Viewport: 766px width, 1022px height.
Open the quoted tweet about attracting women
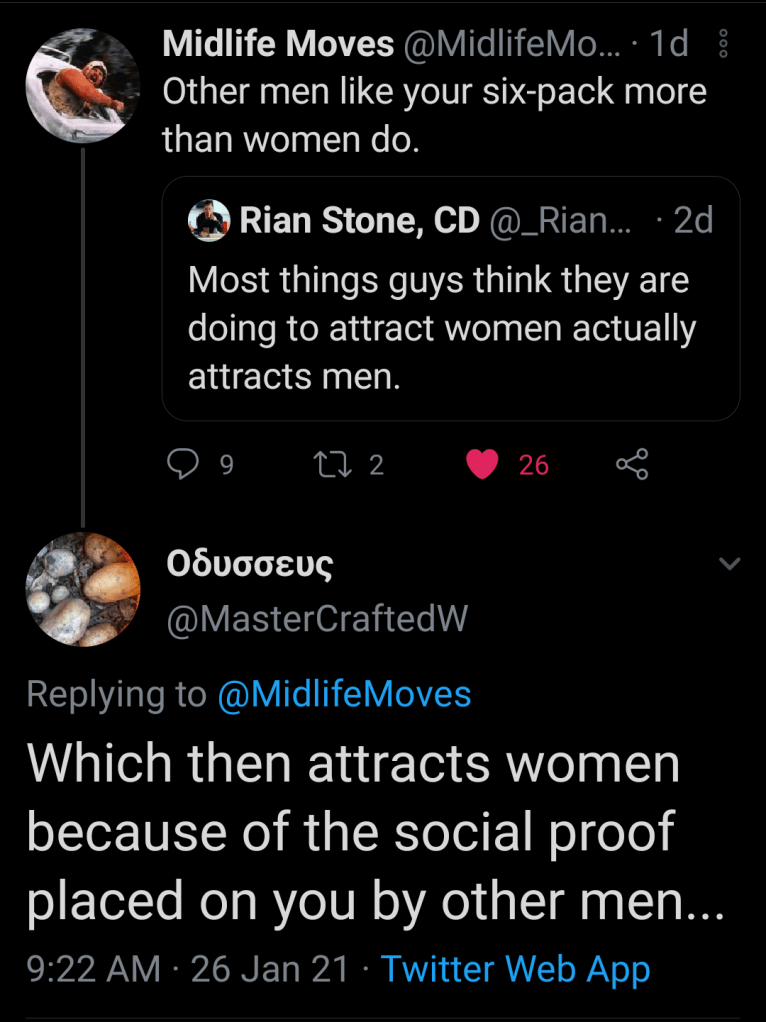pyautogui.click(x=450, y=330)
